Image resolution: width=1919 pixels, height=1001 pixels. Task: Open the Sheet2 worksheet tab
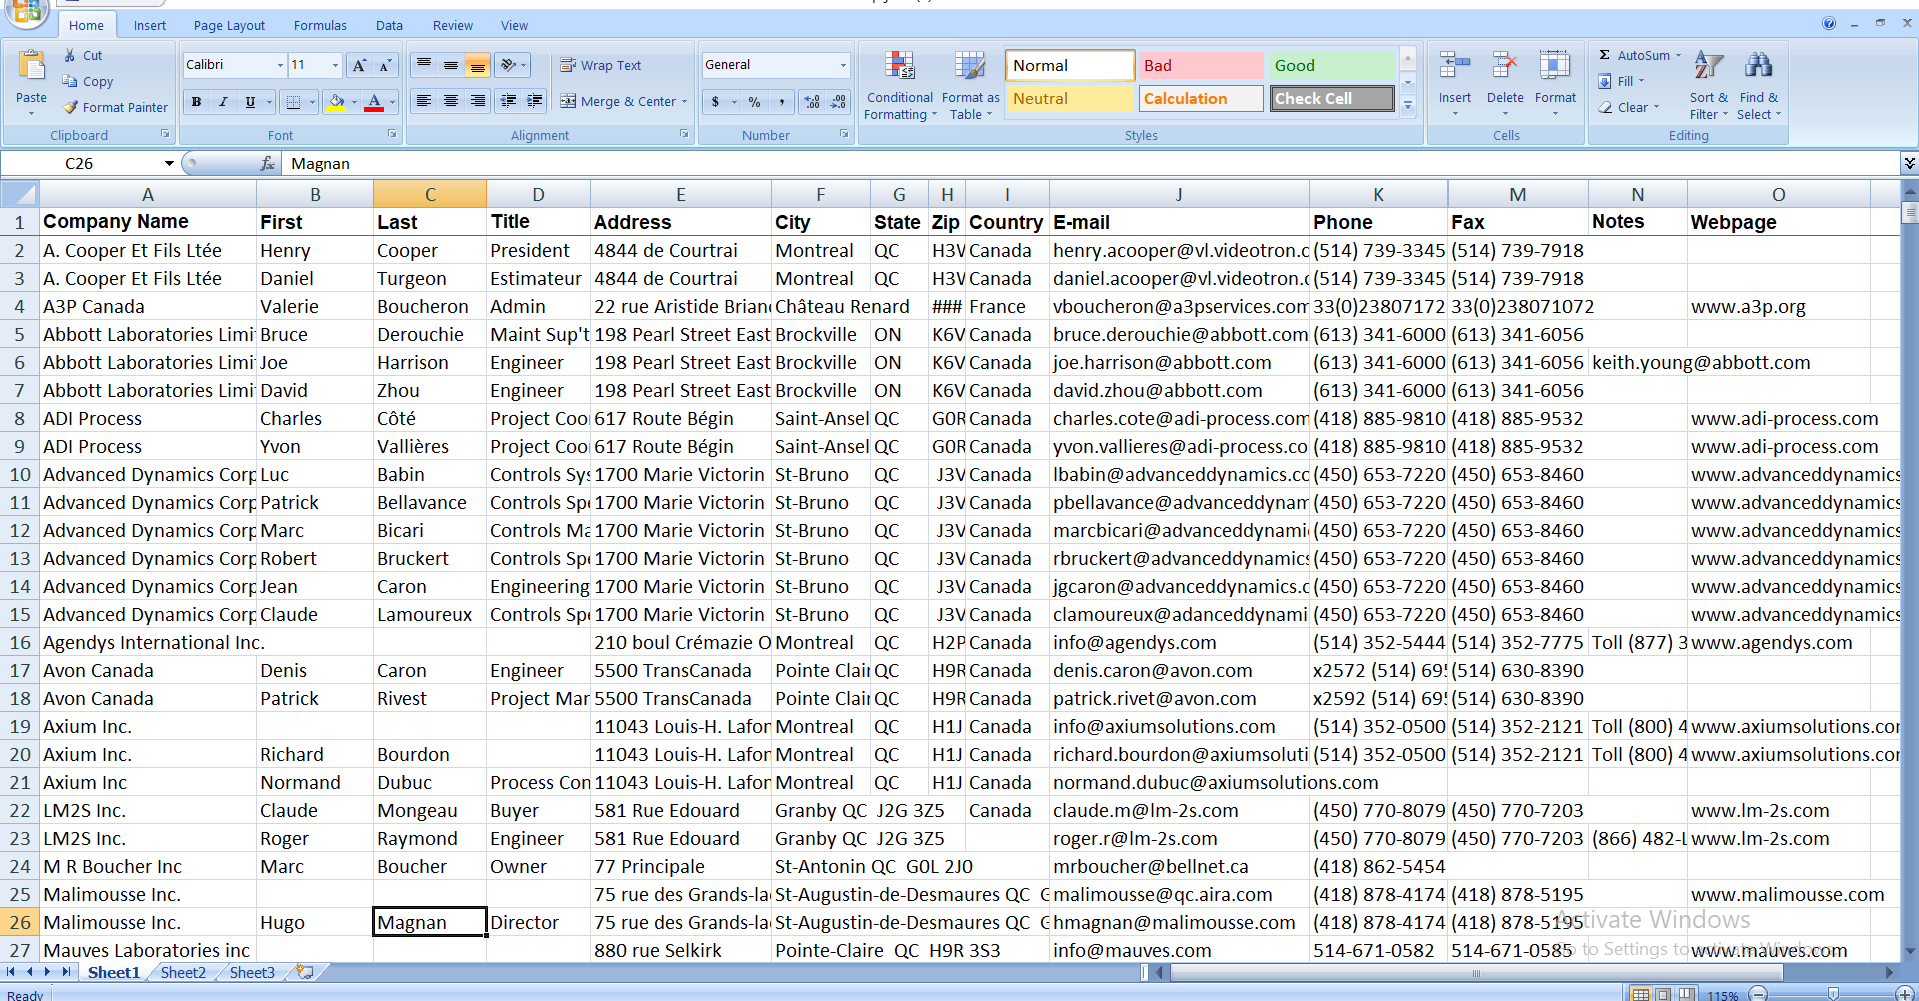(182, 972)
